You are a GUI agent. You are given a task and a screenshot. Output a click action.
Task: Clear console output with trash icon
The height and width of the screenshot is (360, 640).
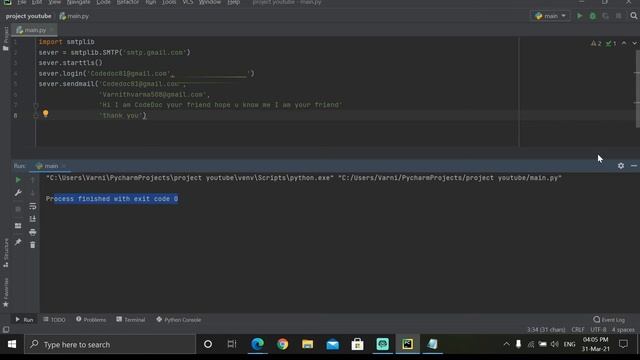click(x=33, y=245)
